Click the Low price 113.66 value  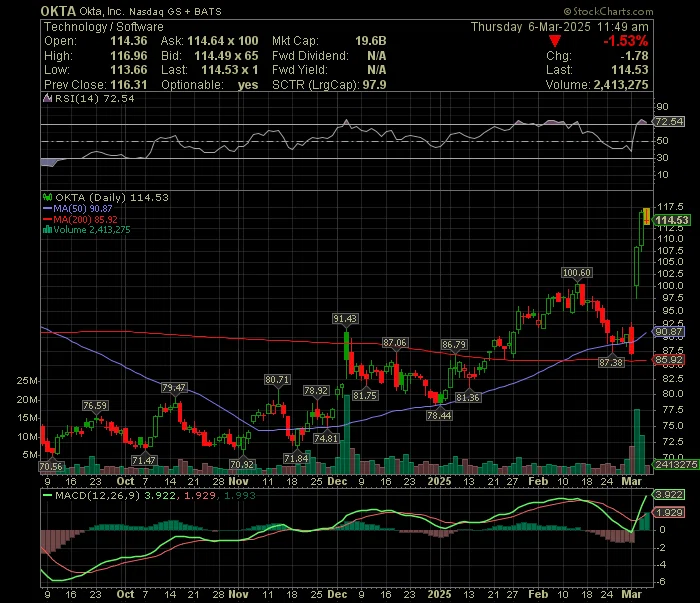(x=129, y=70)
